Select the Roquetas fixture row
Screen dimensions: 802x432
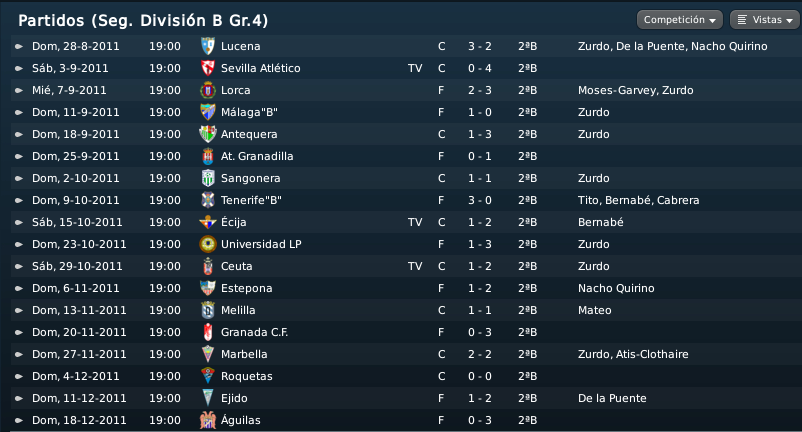pyautogui.click(x=405, y=376)
